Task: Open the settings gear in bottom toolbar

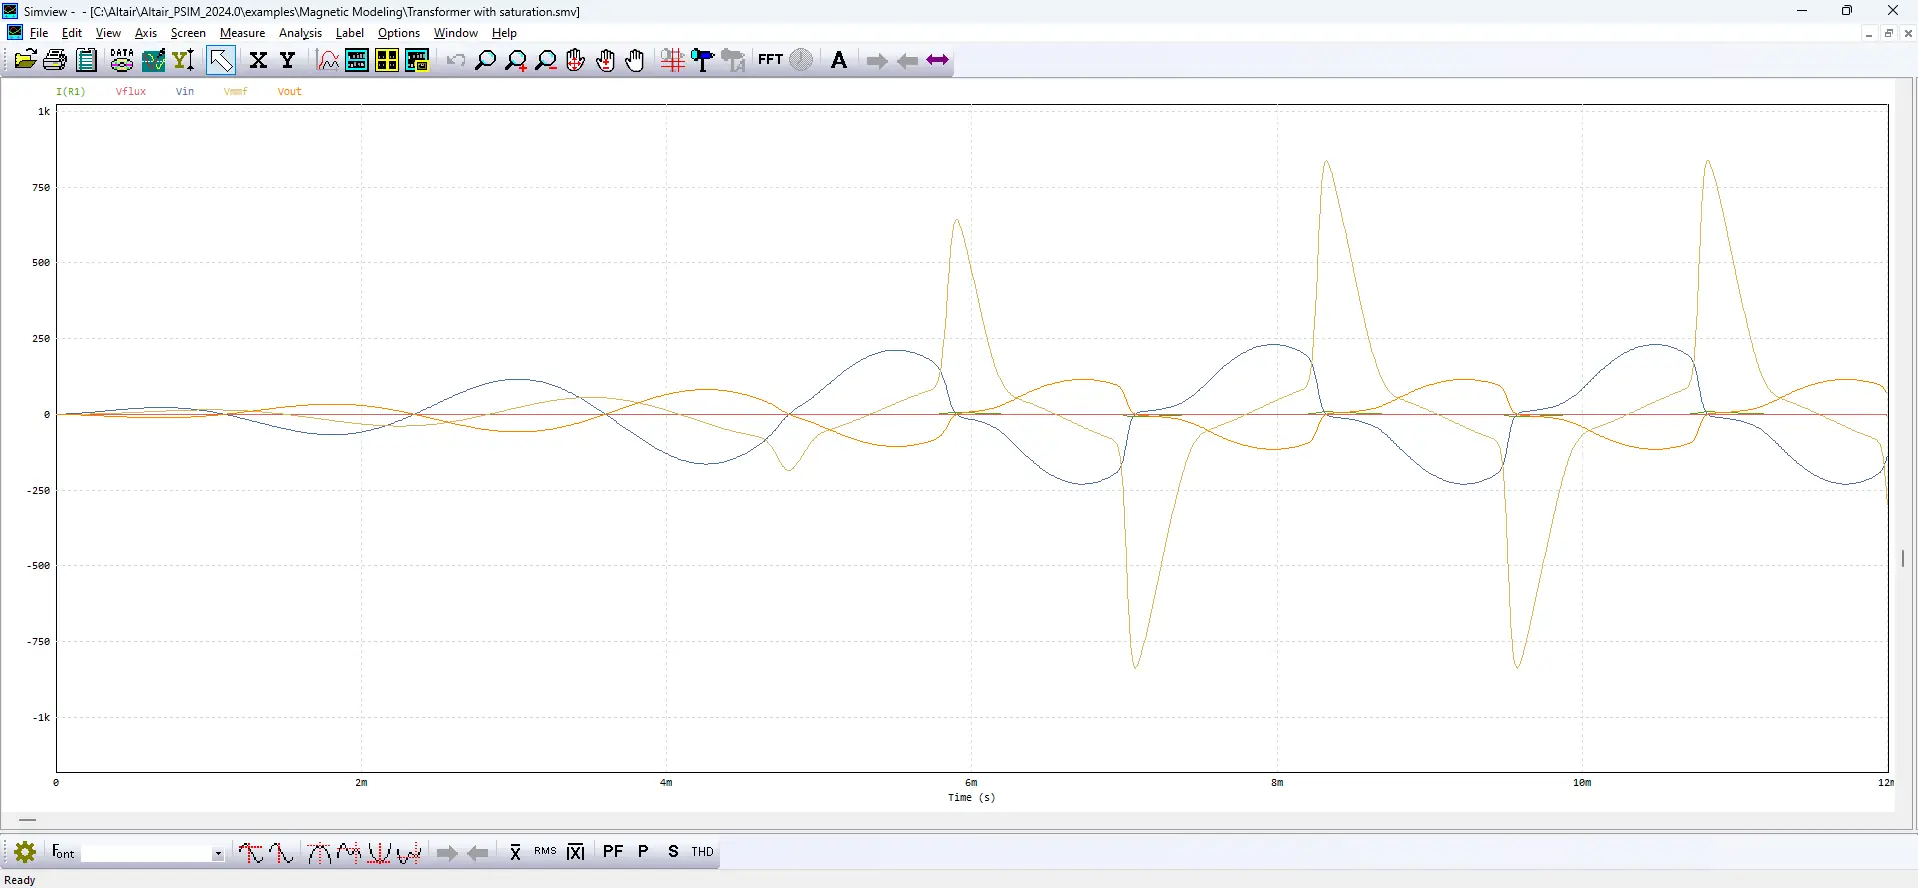Action: click(x=25, y=852)
